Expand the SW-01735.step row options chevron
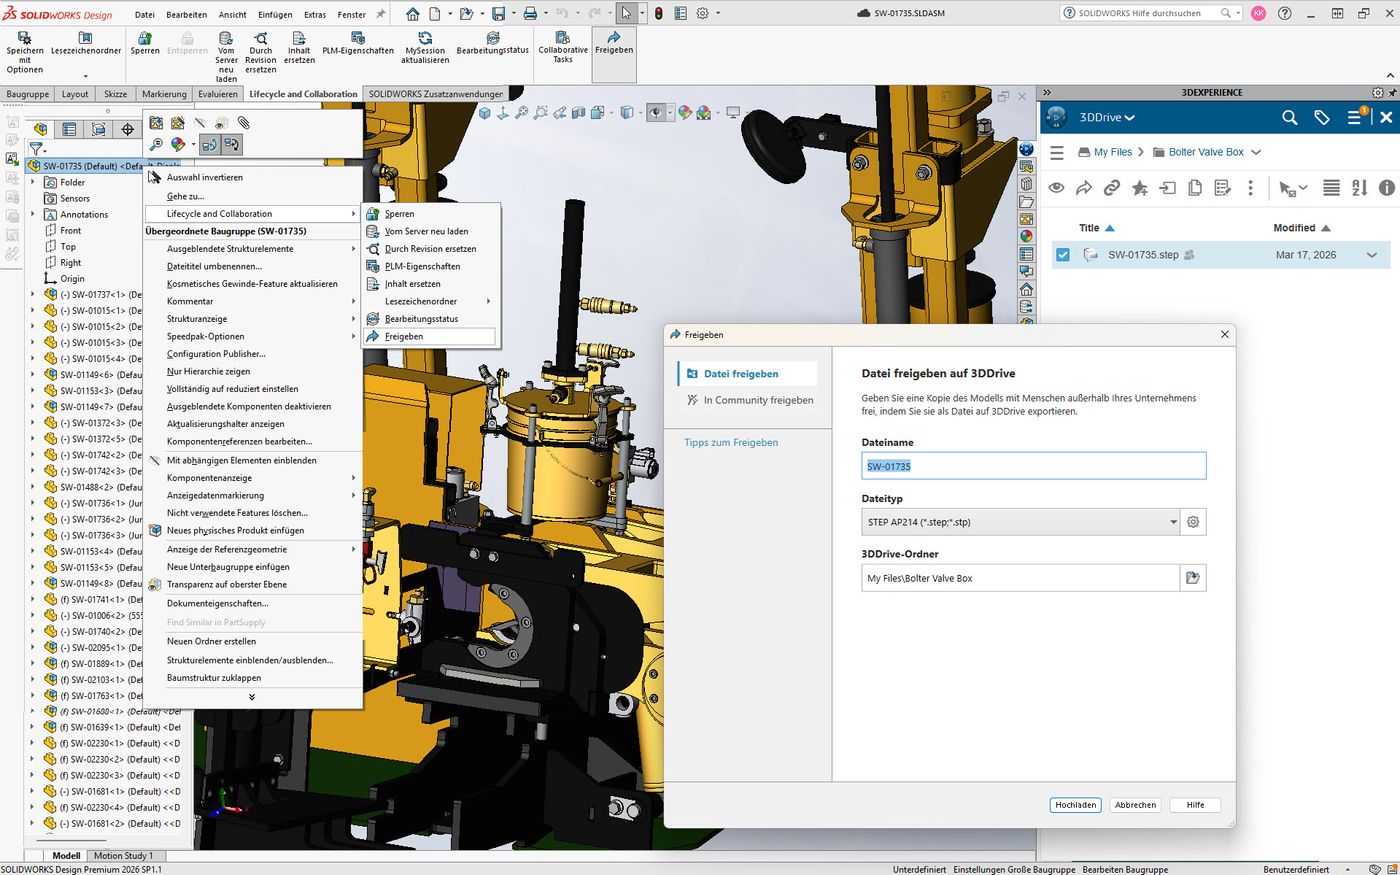Viewport: 1400px width, 875px height. 1370,255
